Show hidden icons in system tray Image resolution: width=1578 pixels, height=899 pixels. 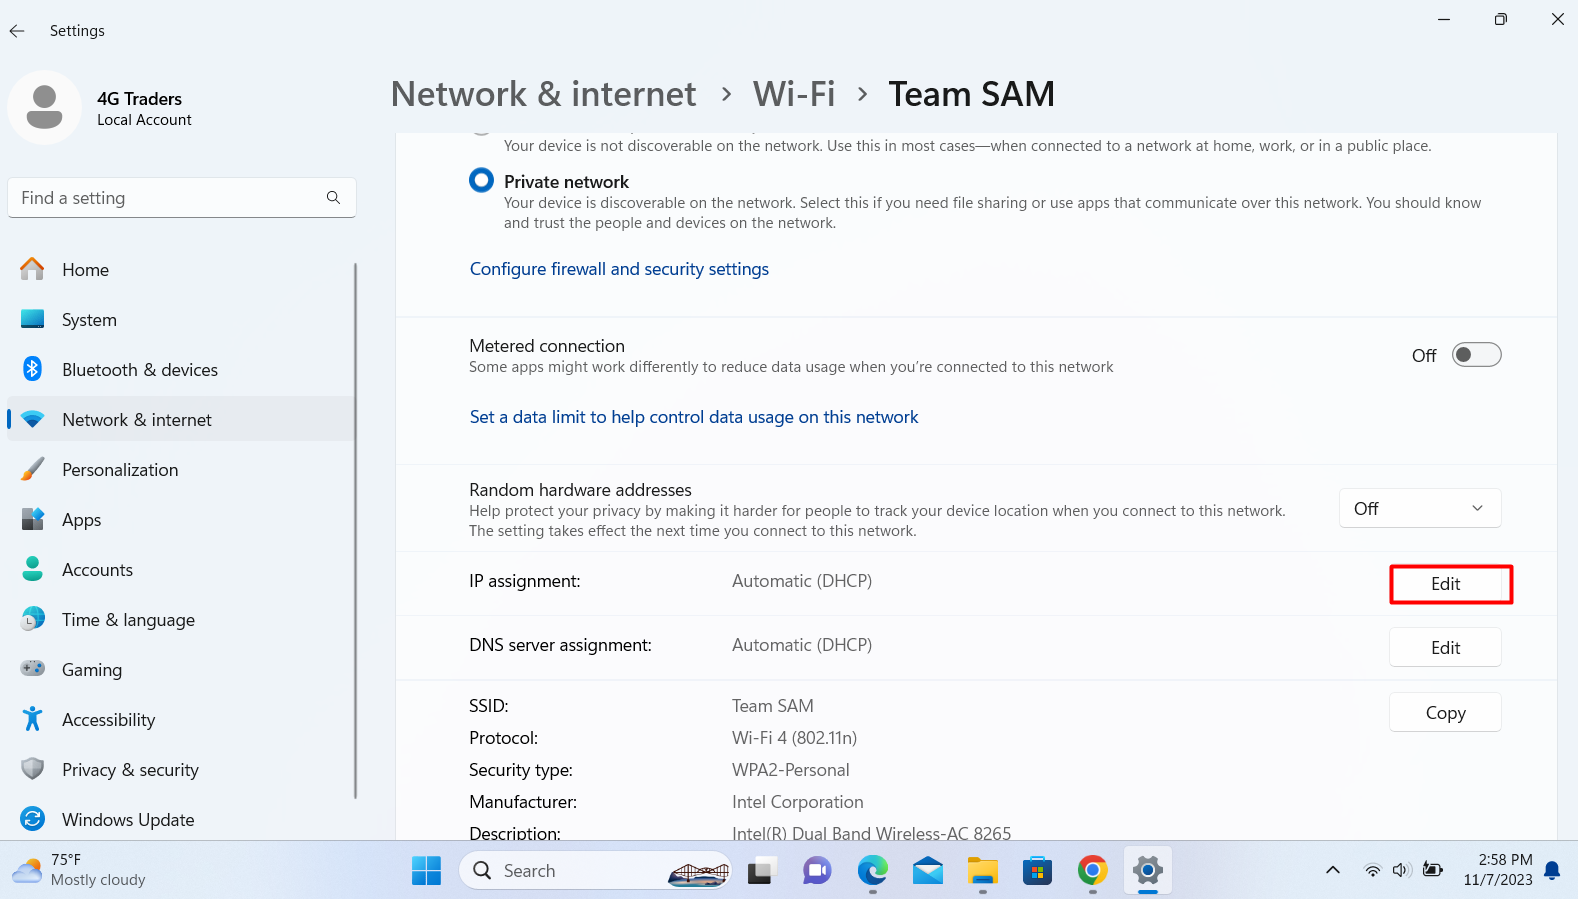pyautogui.click(x=1333, y=870)
